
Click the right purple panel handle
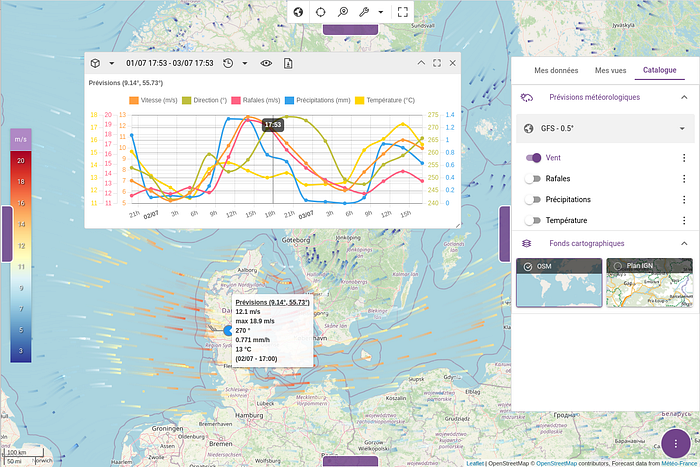pos(504,234)
